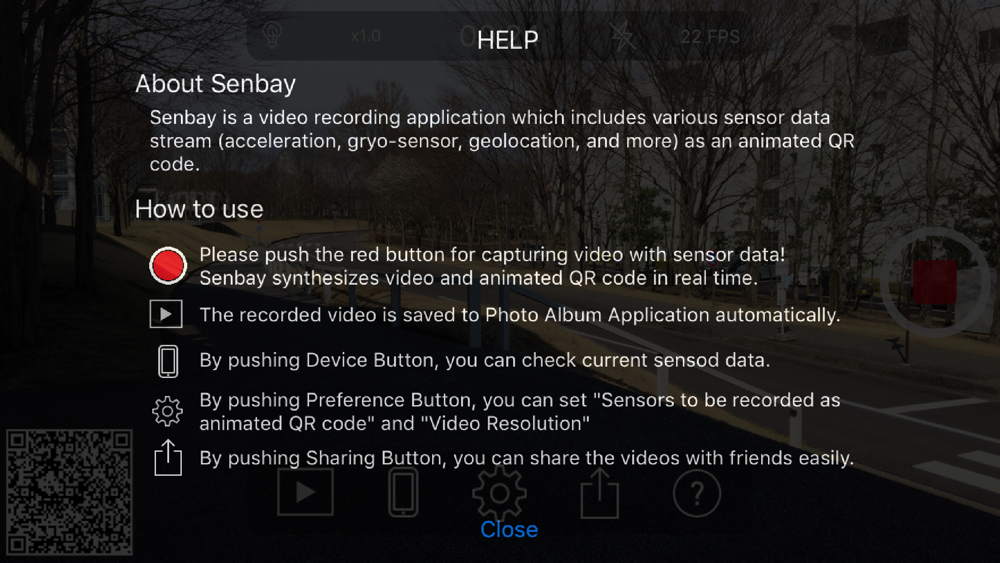
Task: Toggle the dimmed lightbulb icon in top bar
Action: coord(272,36)
